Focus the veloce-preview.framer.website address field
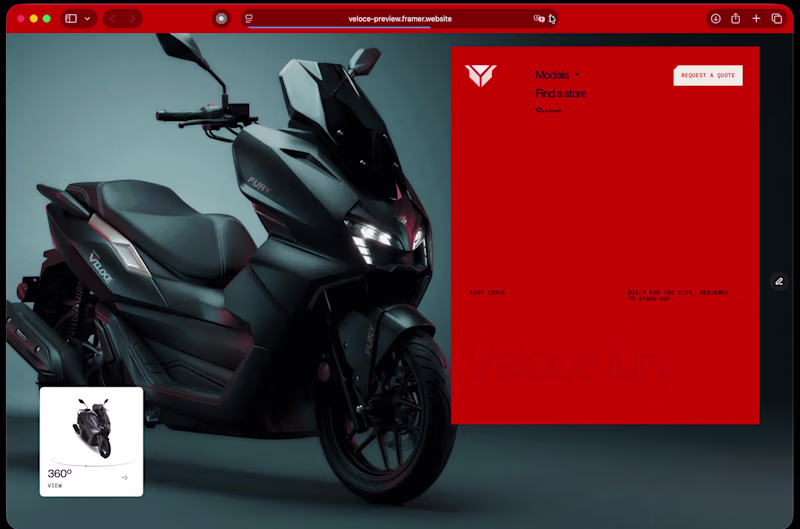Image resolution: width=800 pixels, height=529 pixels. pyautogui.click(x=399, y=19)
